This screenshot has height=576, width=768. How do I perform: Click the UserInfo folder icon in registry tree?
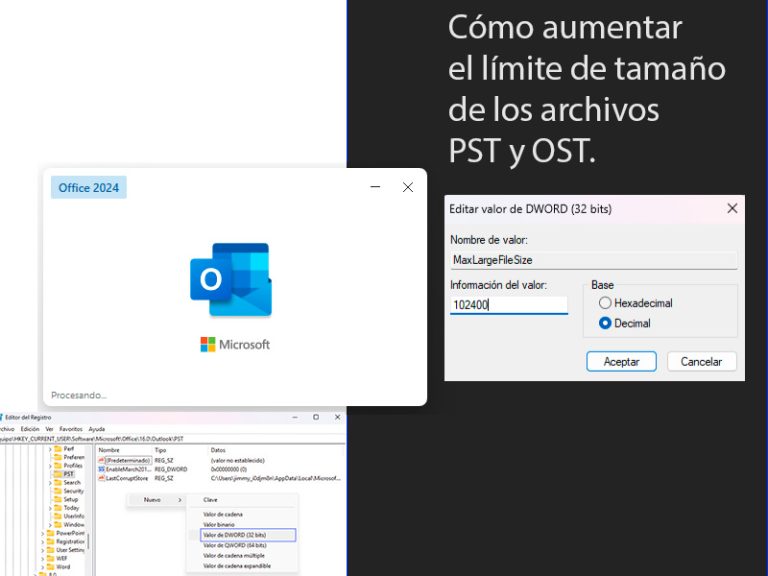(58, 516)
